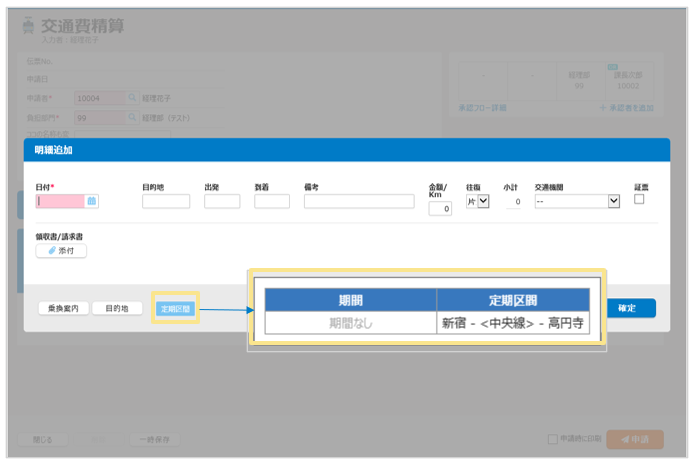Click the 金額/Km amount field
This screenshot has width=697, height=467.
tap(440, 209)
